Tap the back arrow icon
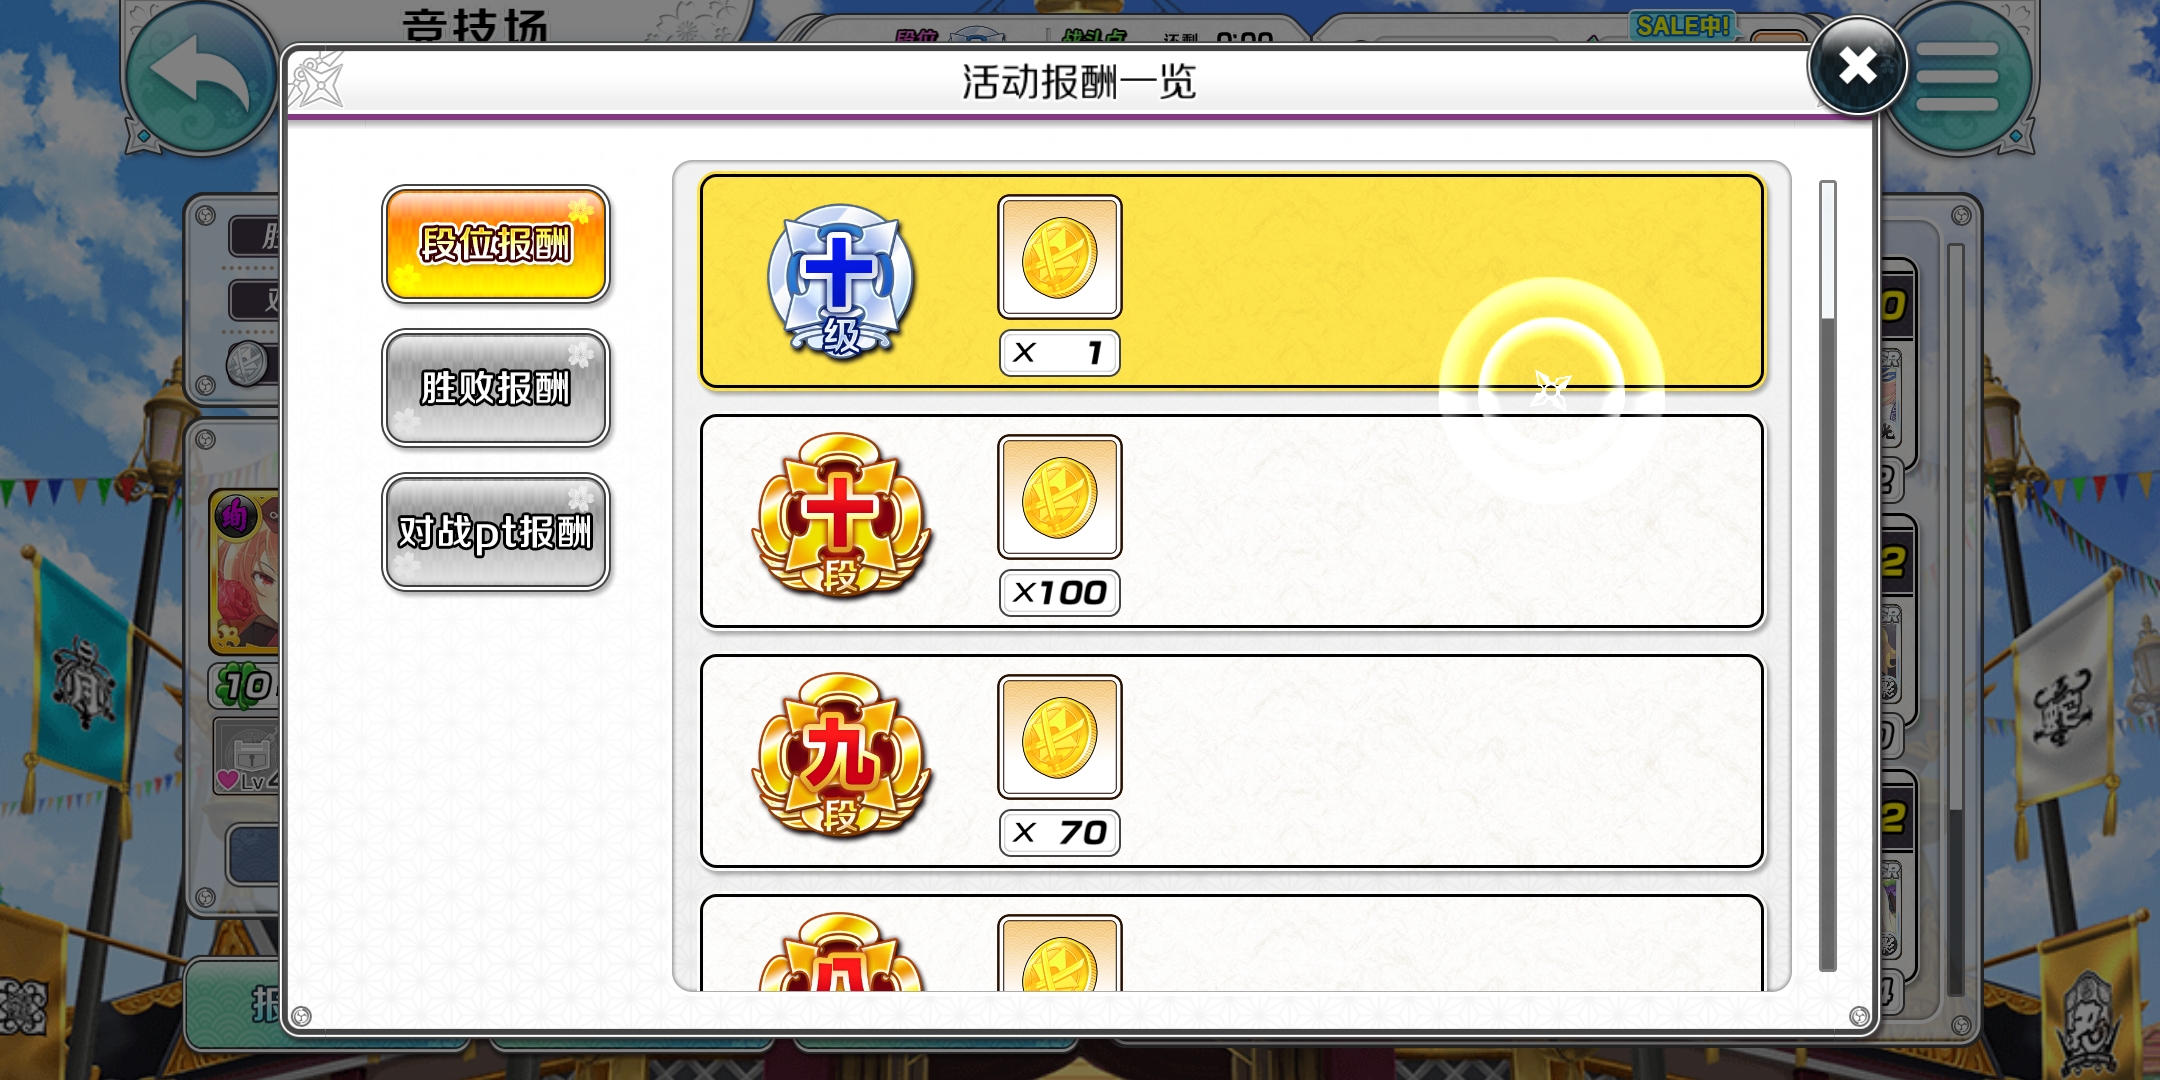The image size is (2160, 1080). coord(199,77)
